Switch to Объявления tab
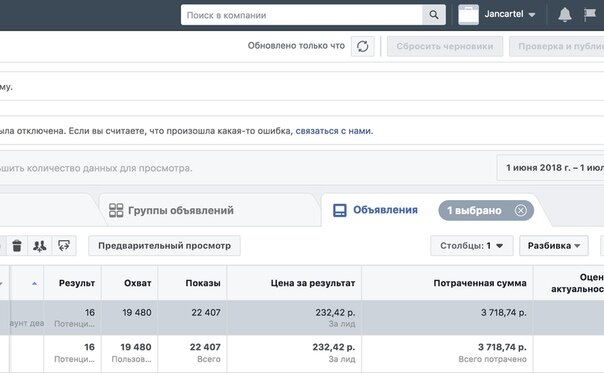The height and width of the screenshot is (373, 604). [x=386, y=210]
